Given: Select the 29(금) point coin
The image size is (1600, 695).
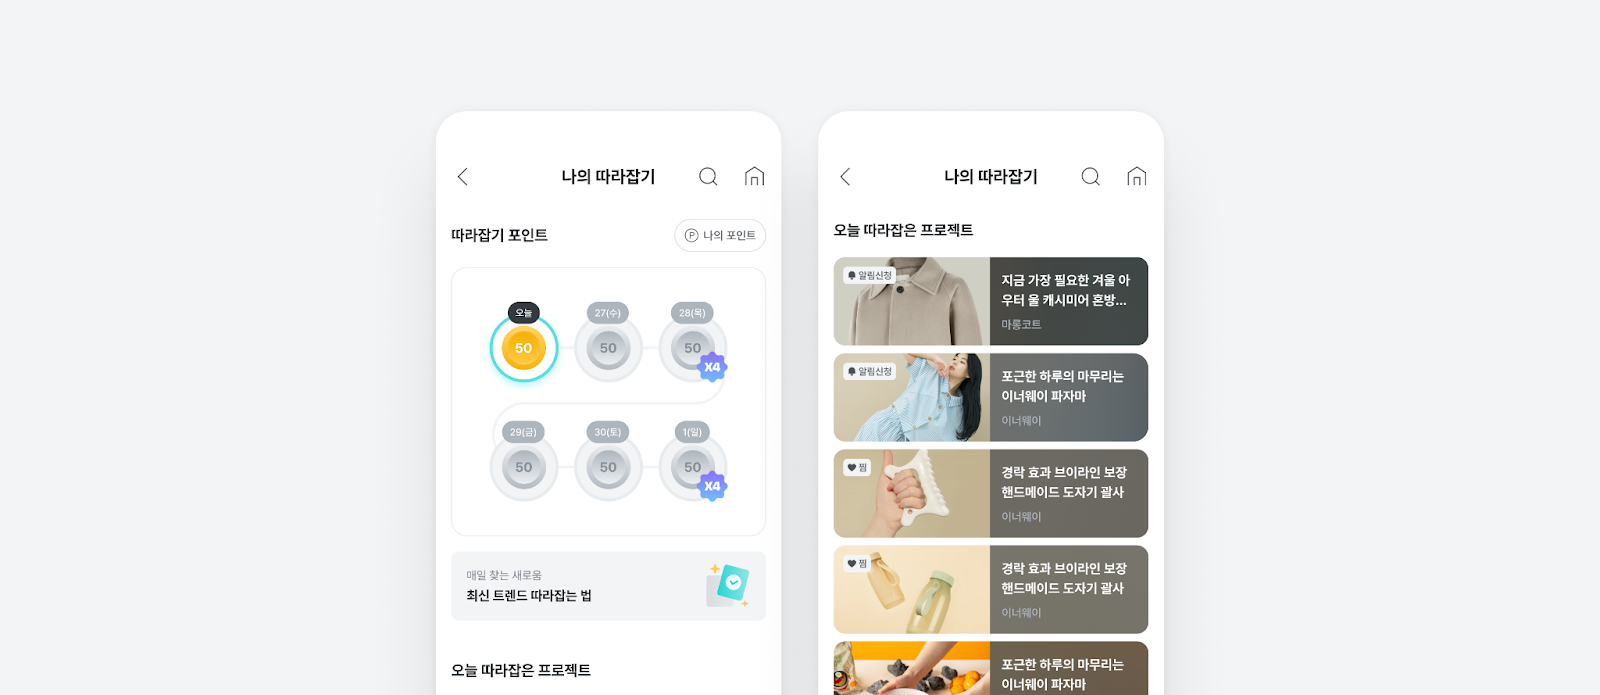Looking at the screenshot, I should pos(524,467).
